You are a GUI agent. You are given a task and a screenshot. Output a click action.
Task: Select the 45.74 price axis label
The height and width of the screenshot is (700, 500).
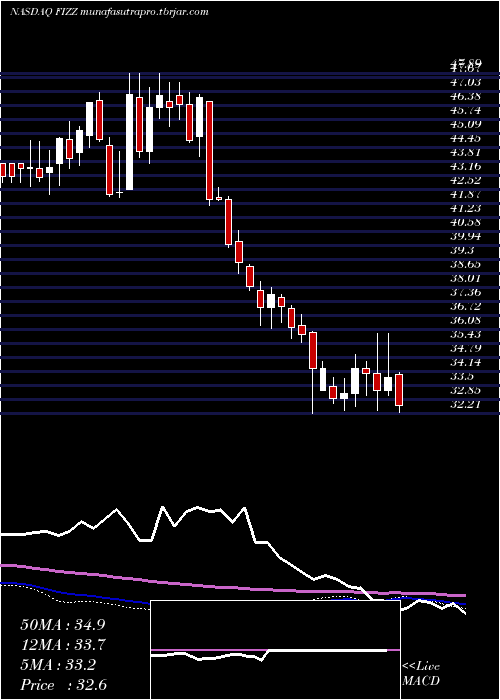point(465,110)
